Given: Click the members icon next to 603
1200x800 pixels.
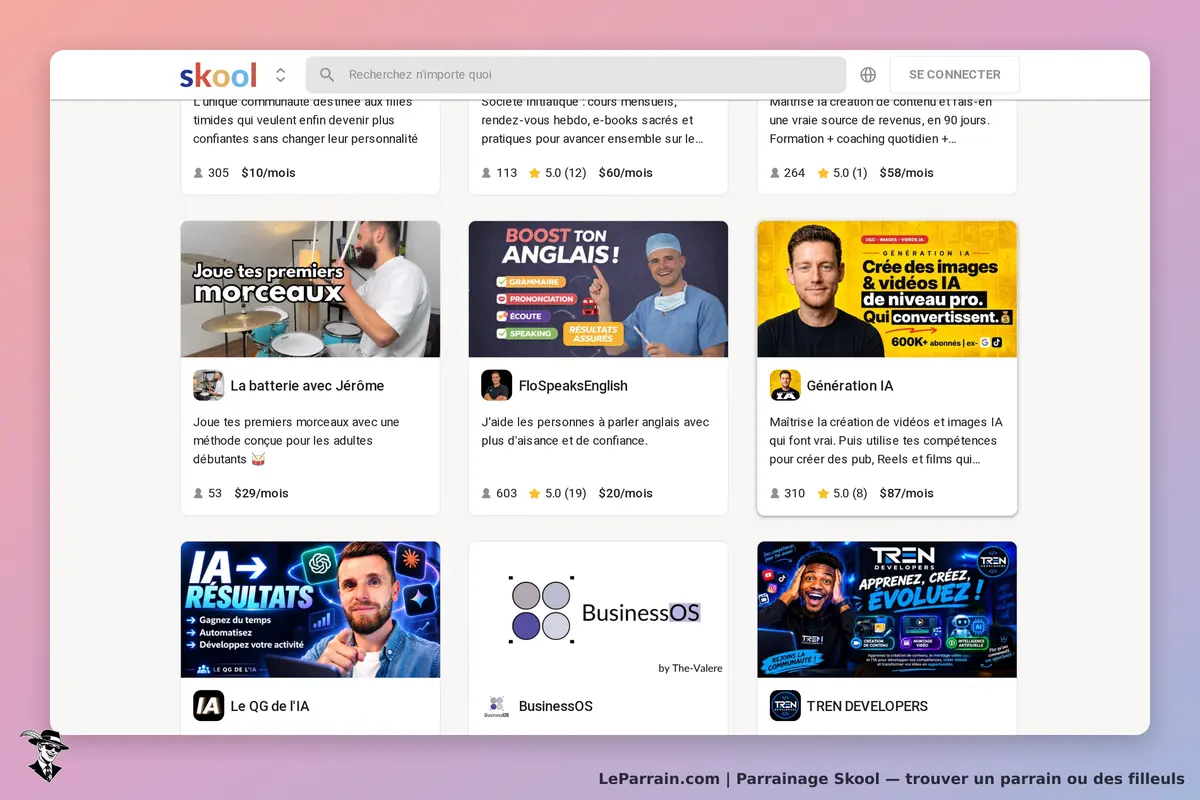Looking at the screenshot, I should [486, 493].
